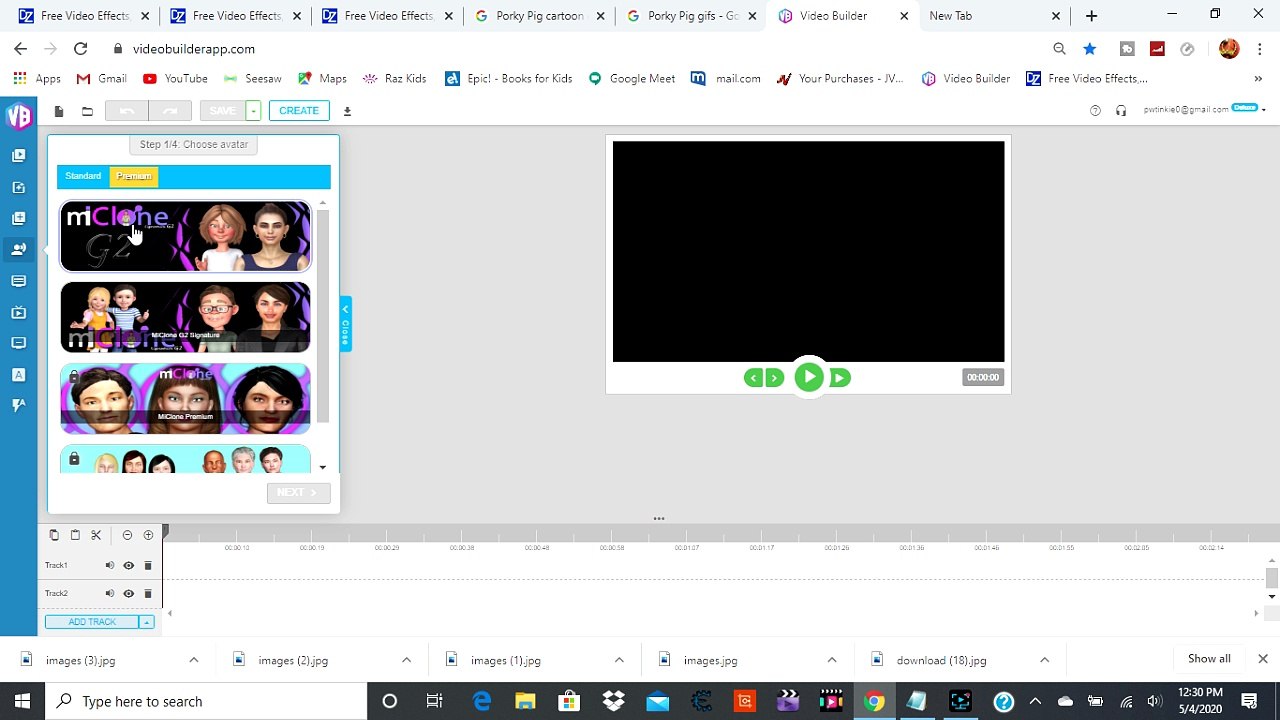
Task: Open the captions sidebar icon
Action: coord(18,281)
